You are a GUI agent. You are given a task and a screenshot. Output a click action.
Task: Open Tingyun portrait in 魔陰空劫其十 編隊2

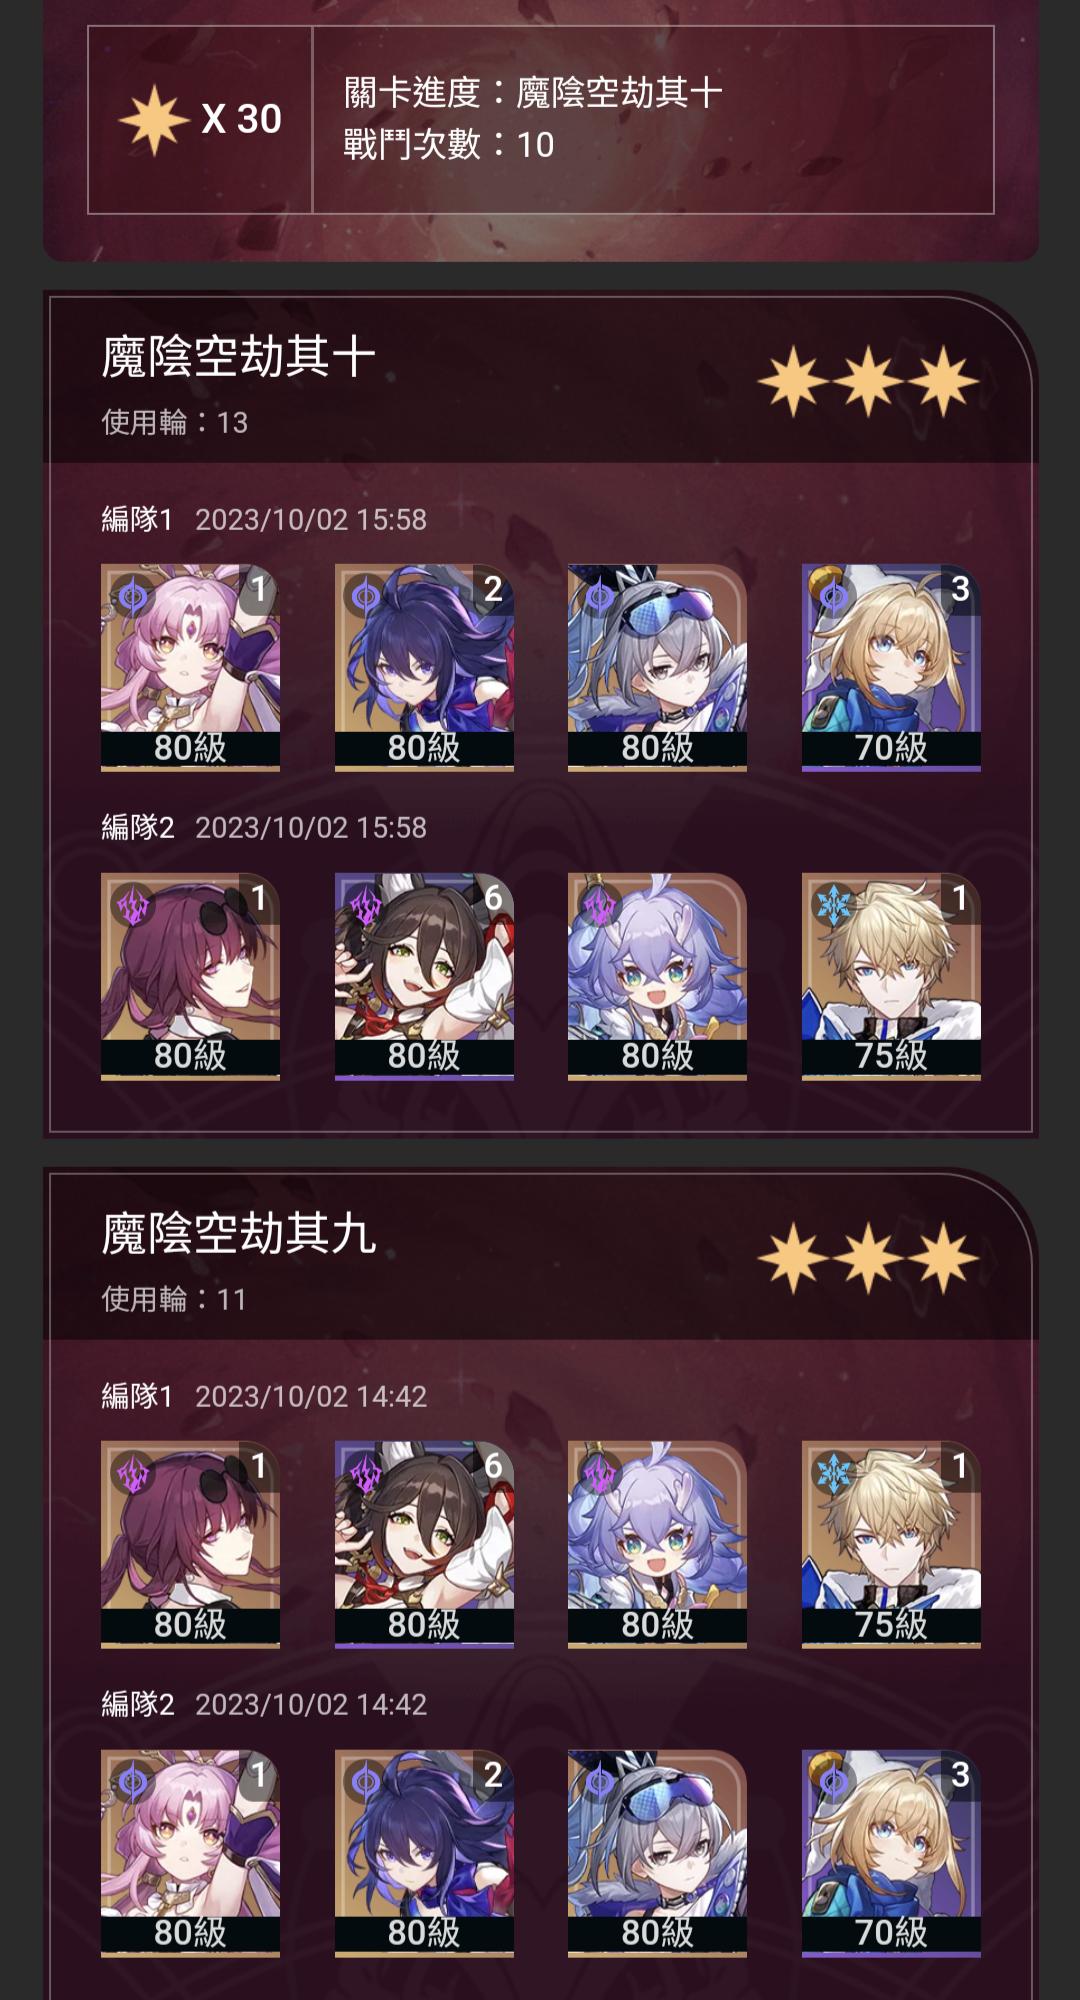point(424,976)
